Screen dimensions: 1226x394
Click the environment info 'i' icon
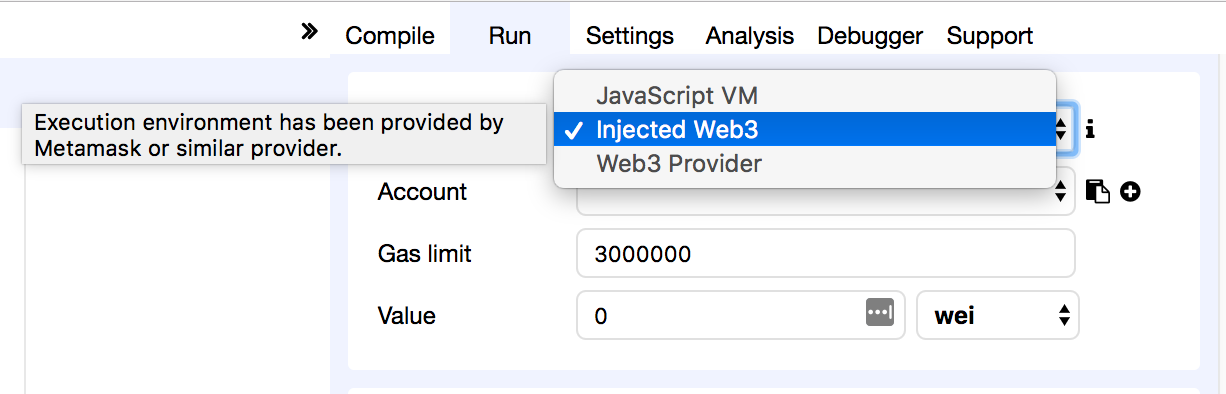pos(1091,129)
